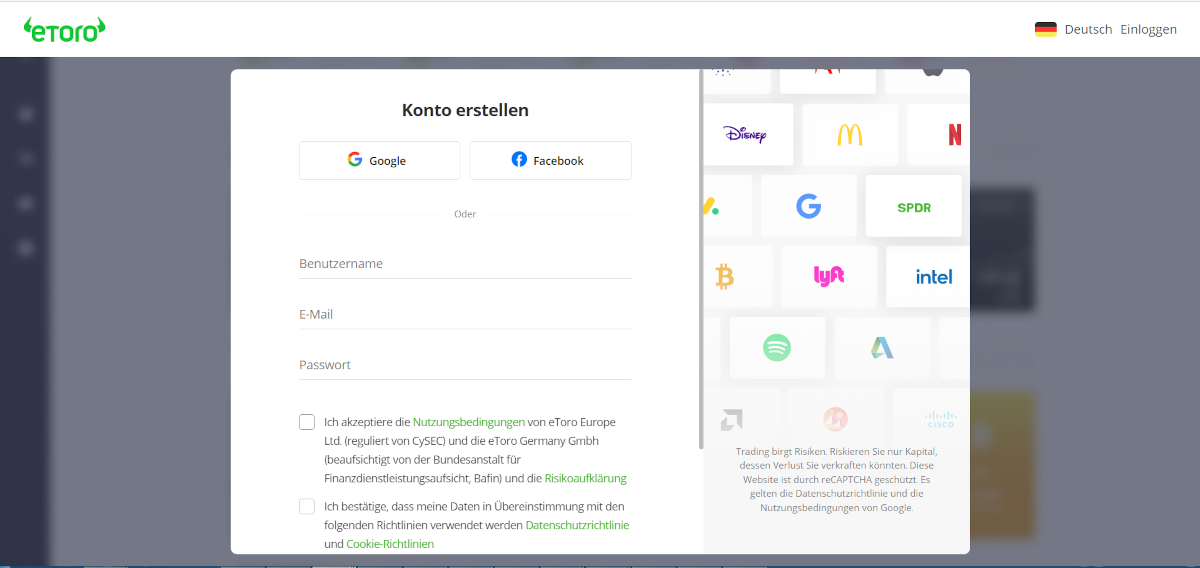This screenshot has width=1200, height=568.
Task: Click the Netflix logo tile
Action: [939, 134]
